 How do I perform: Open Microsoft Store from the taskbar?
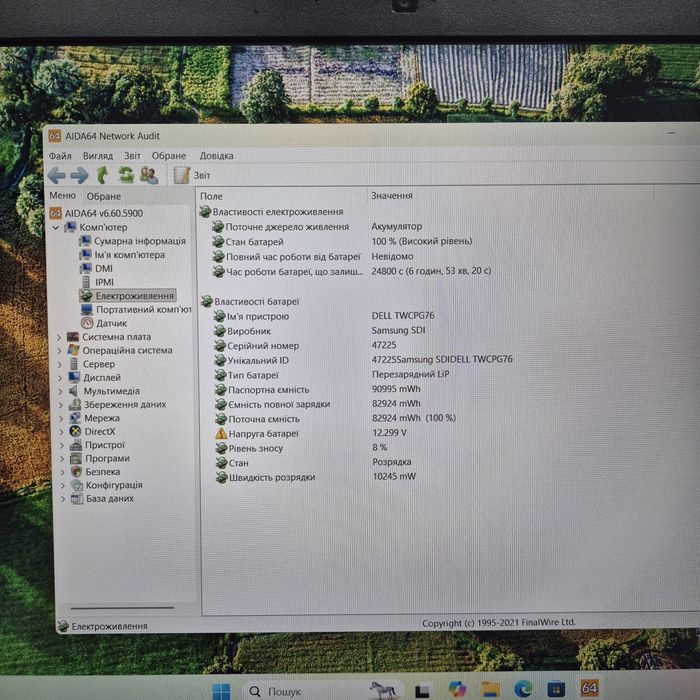[556, 689]
